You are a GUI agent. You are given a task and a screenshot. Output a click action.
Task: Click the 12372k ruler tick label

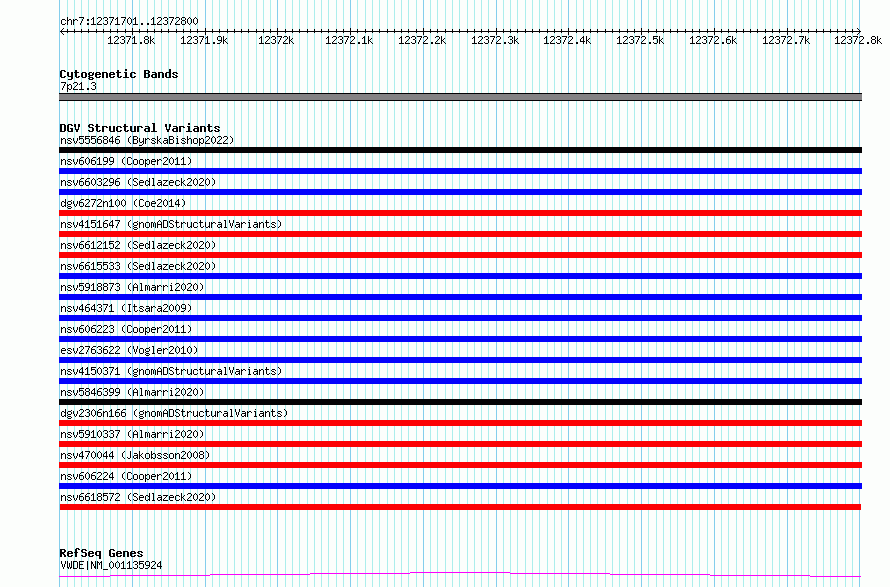tap(276, 40)
